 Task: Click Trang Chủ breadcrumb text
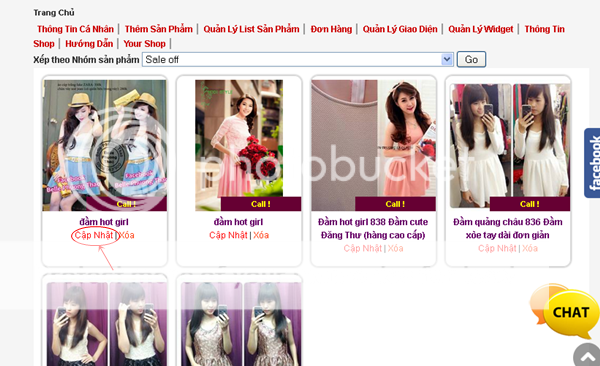pyautogui.click(x=54, y=13)
